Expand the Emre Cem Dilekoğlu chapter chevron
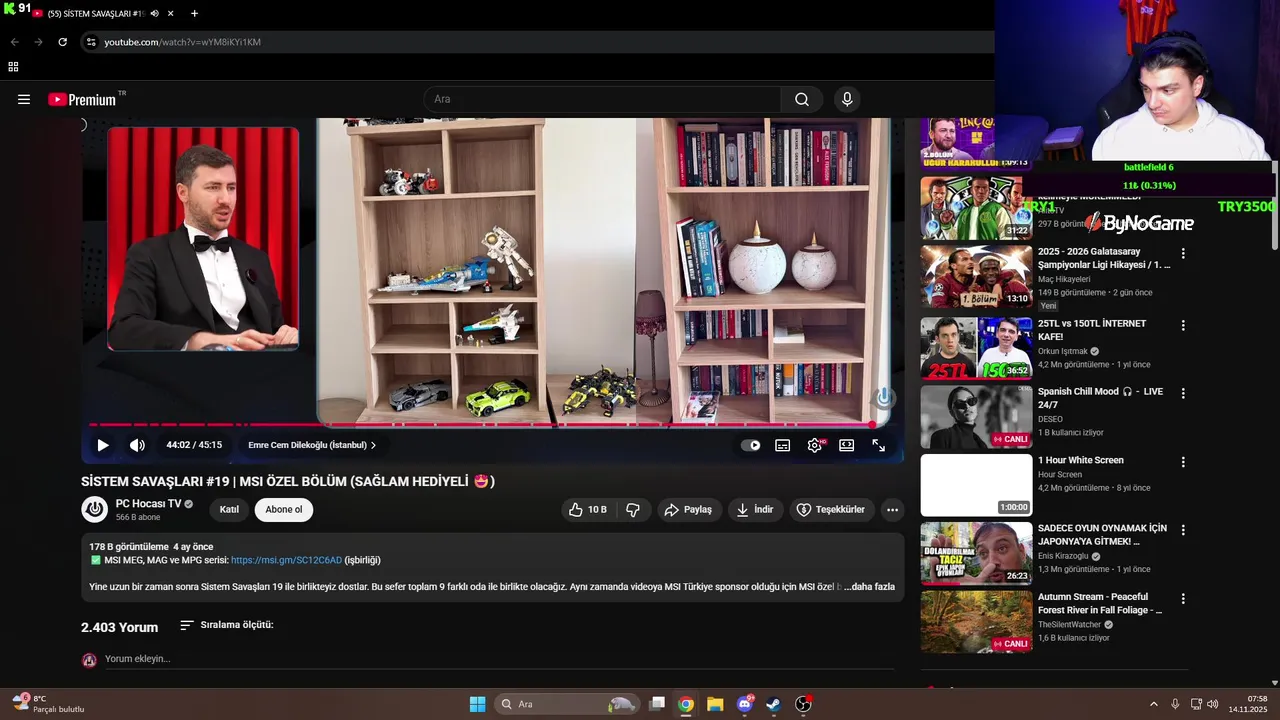Viewport: 1280px width, 720px height. click(x=373, y=445)
